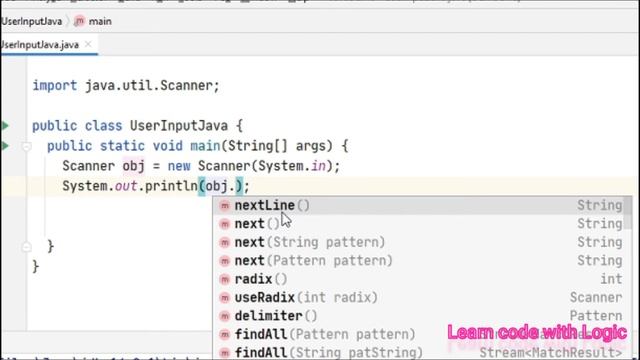The width and height of the screenshot is (640, 360).
Task: Select useRadix(int radix) suggestion
Action: 418,297
